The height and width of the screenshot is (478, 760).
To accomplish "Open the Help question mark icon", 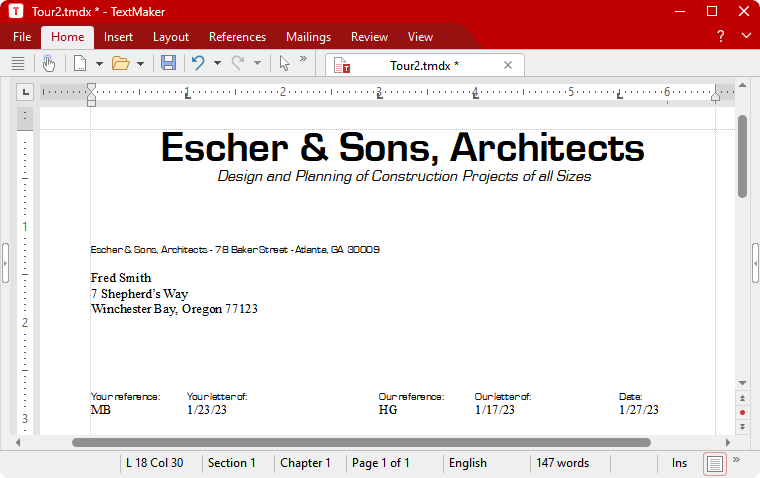I will click(720, 37).
